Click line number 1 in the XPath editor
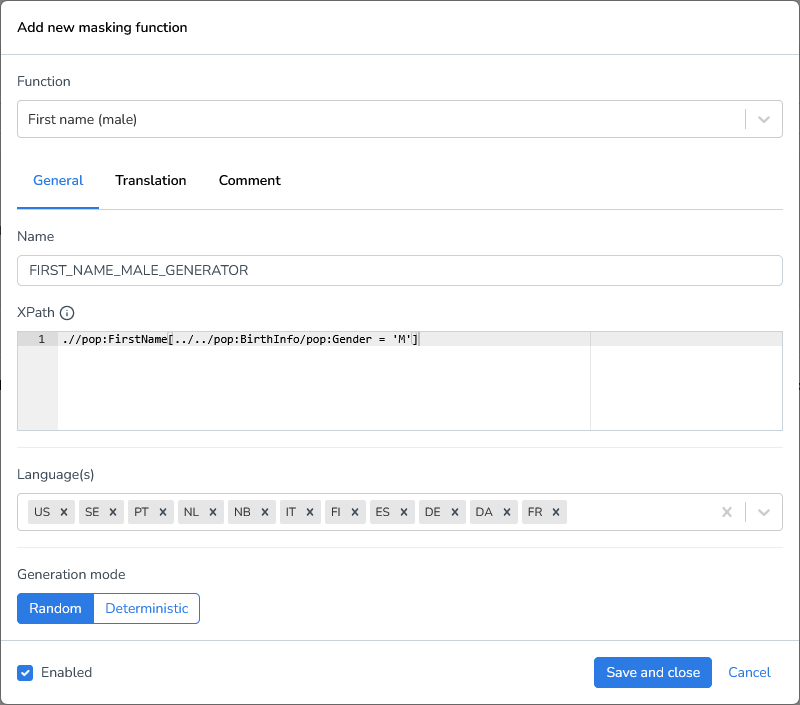Viewport: 800px width, 705px height. [38, 339]
